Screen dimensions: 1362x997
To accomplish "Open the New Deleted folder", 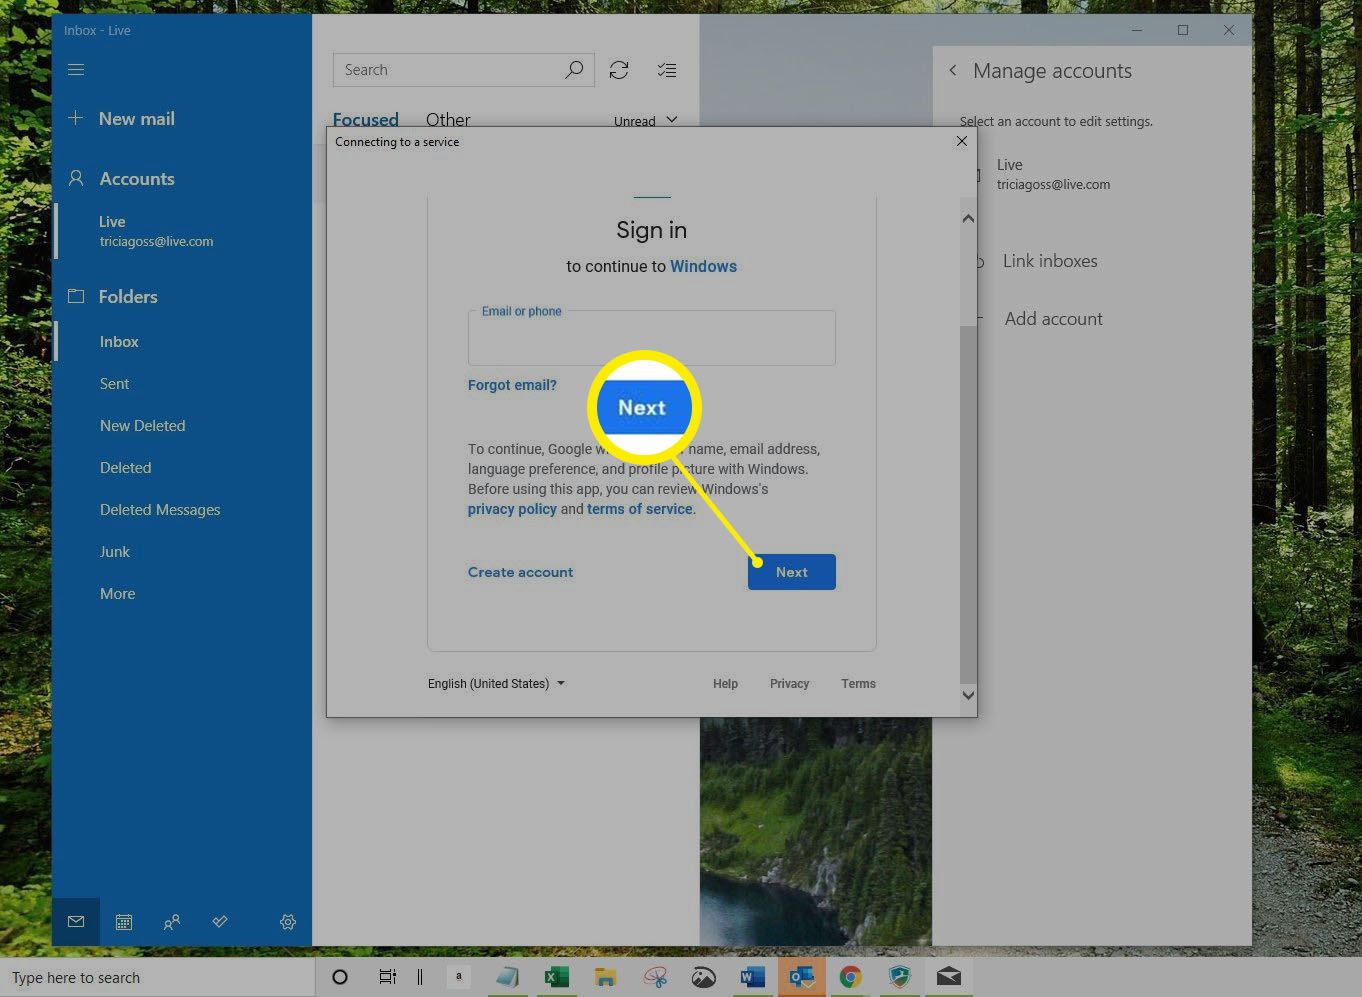I will [142, 426].
